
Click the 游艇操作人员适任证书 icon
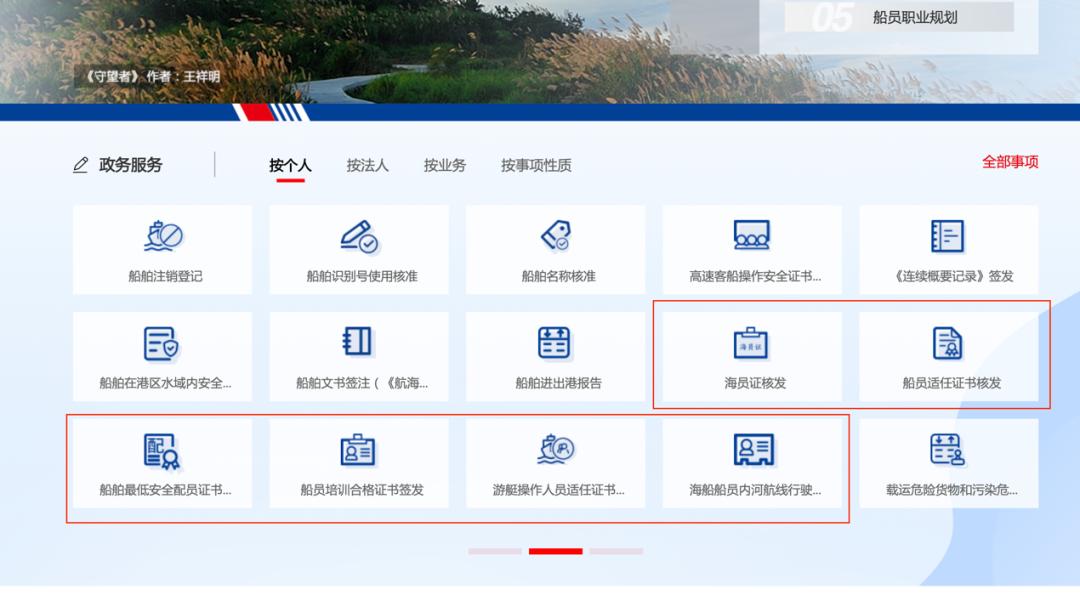point(555,451)
